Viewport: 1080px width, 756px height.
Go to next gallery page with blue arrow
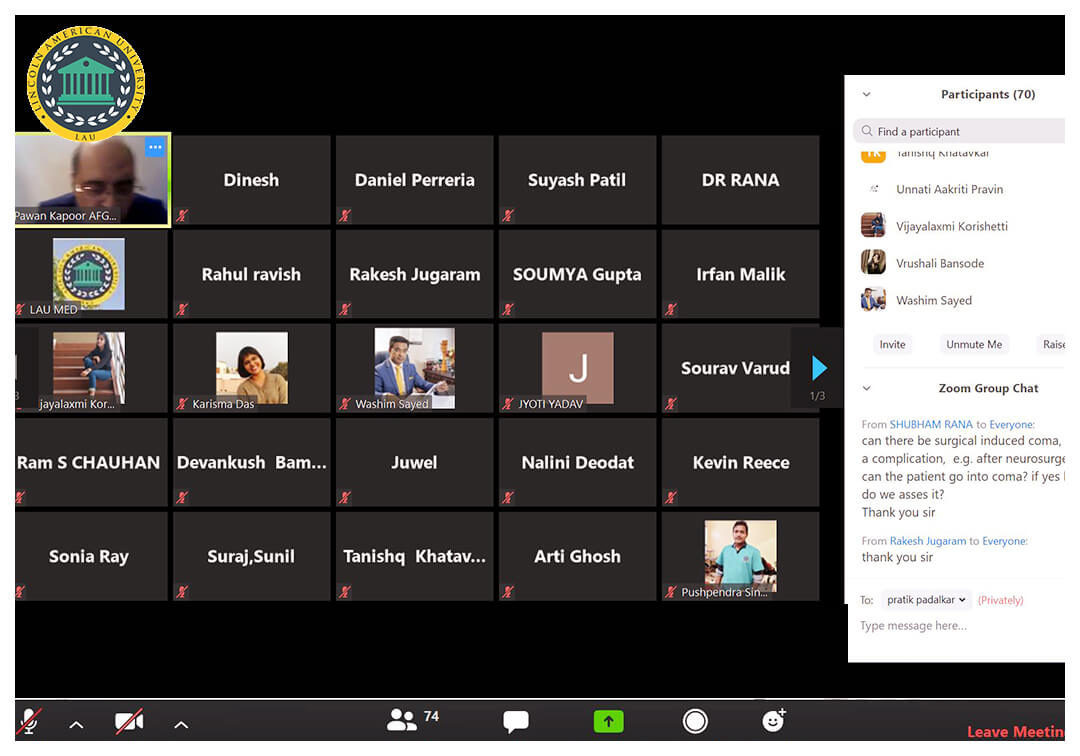coord(818,368)
